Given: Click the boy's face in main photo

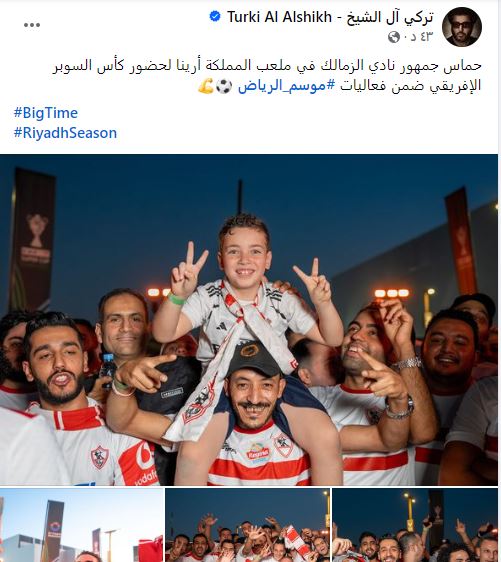Looking at the screenshot, I should point(245,257).
